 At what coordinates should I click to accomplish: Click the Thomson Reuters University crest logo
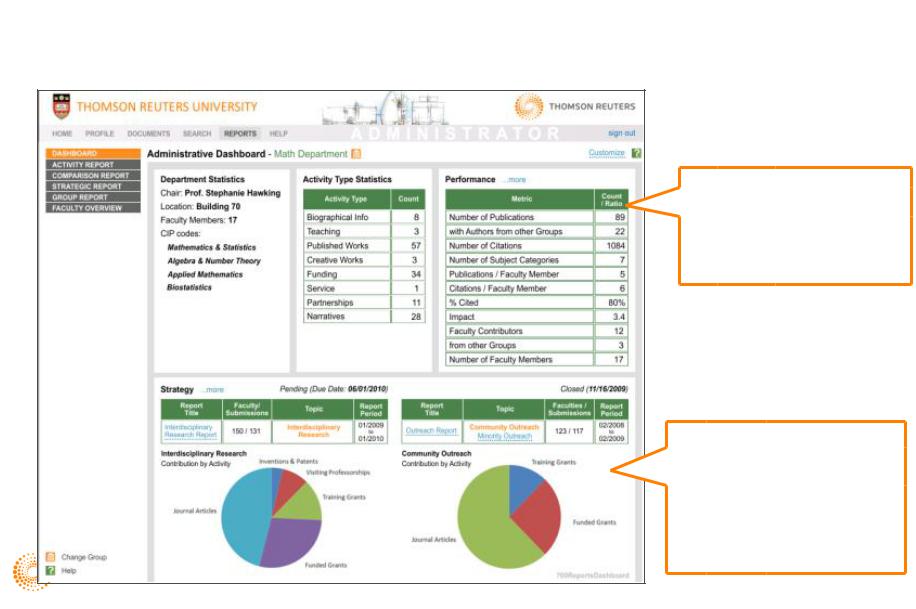(x=61, y=106)
